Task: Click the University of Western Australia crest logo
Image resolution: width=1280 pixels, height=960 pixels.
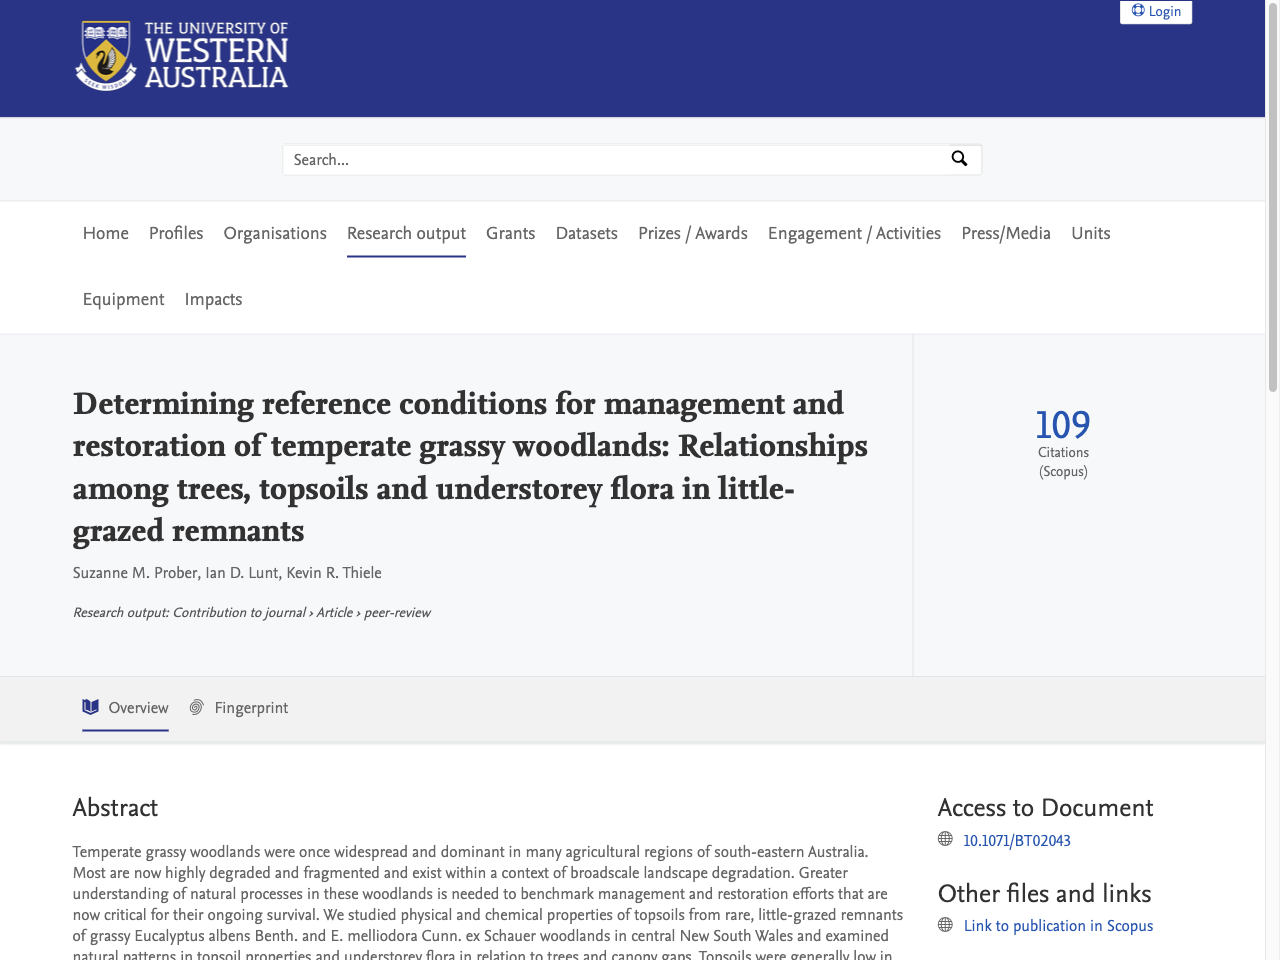Action: [x=104, y=55]
